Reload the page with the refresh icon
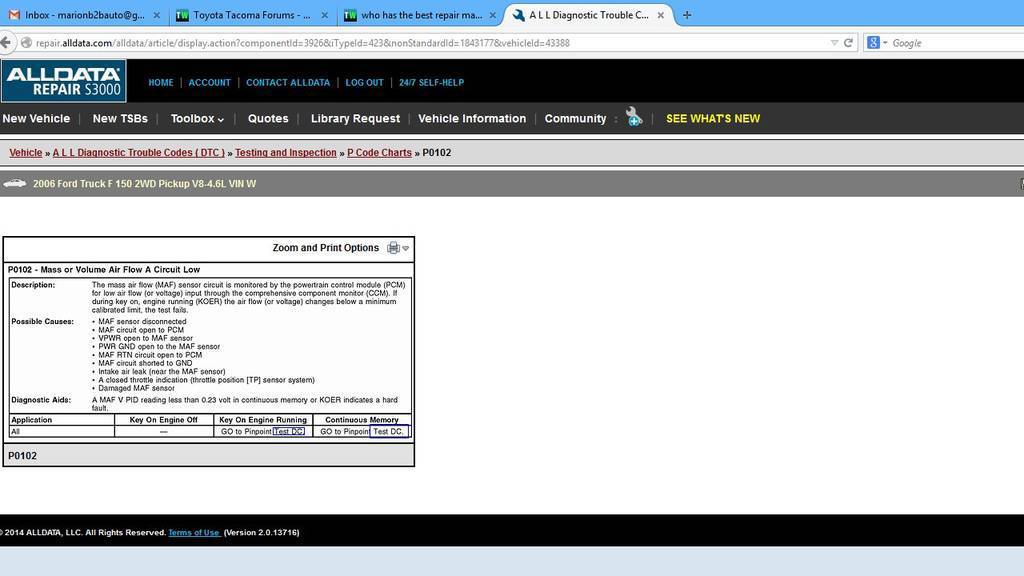1024x576 pixels. point(848,43)
